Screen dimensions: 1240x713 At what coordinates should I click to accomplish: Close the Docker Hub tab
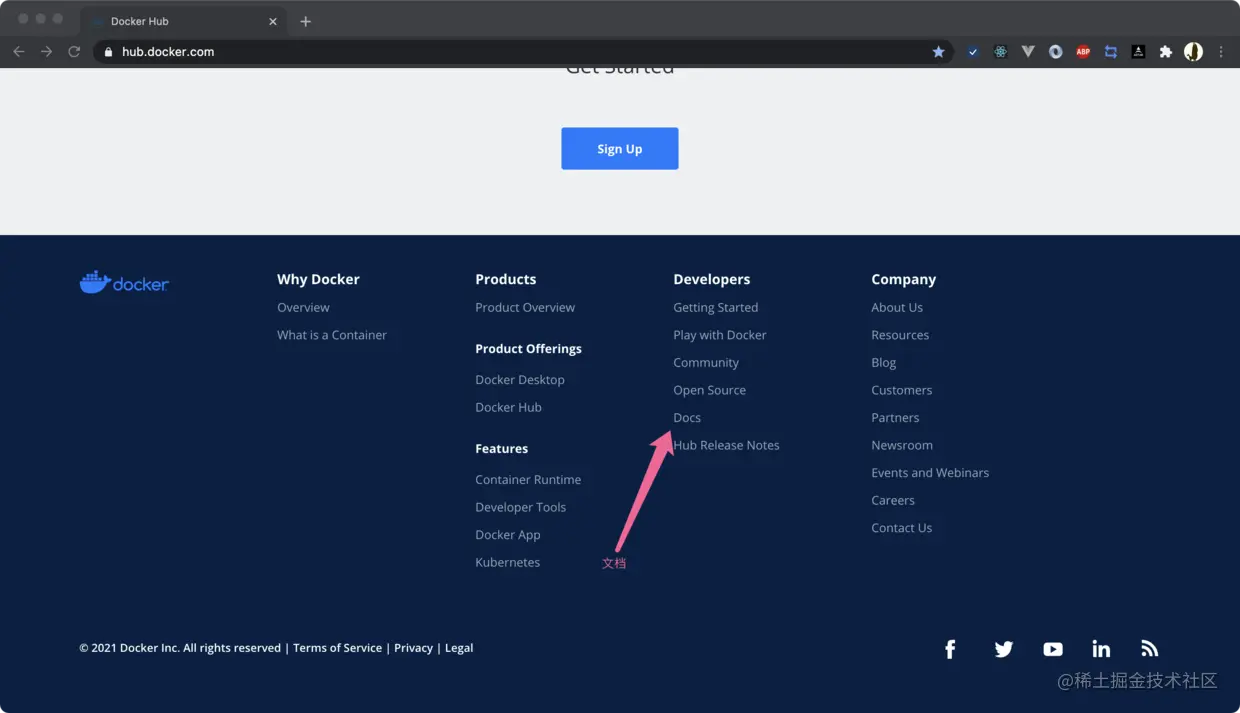[273, 21]
